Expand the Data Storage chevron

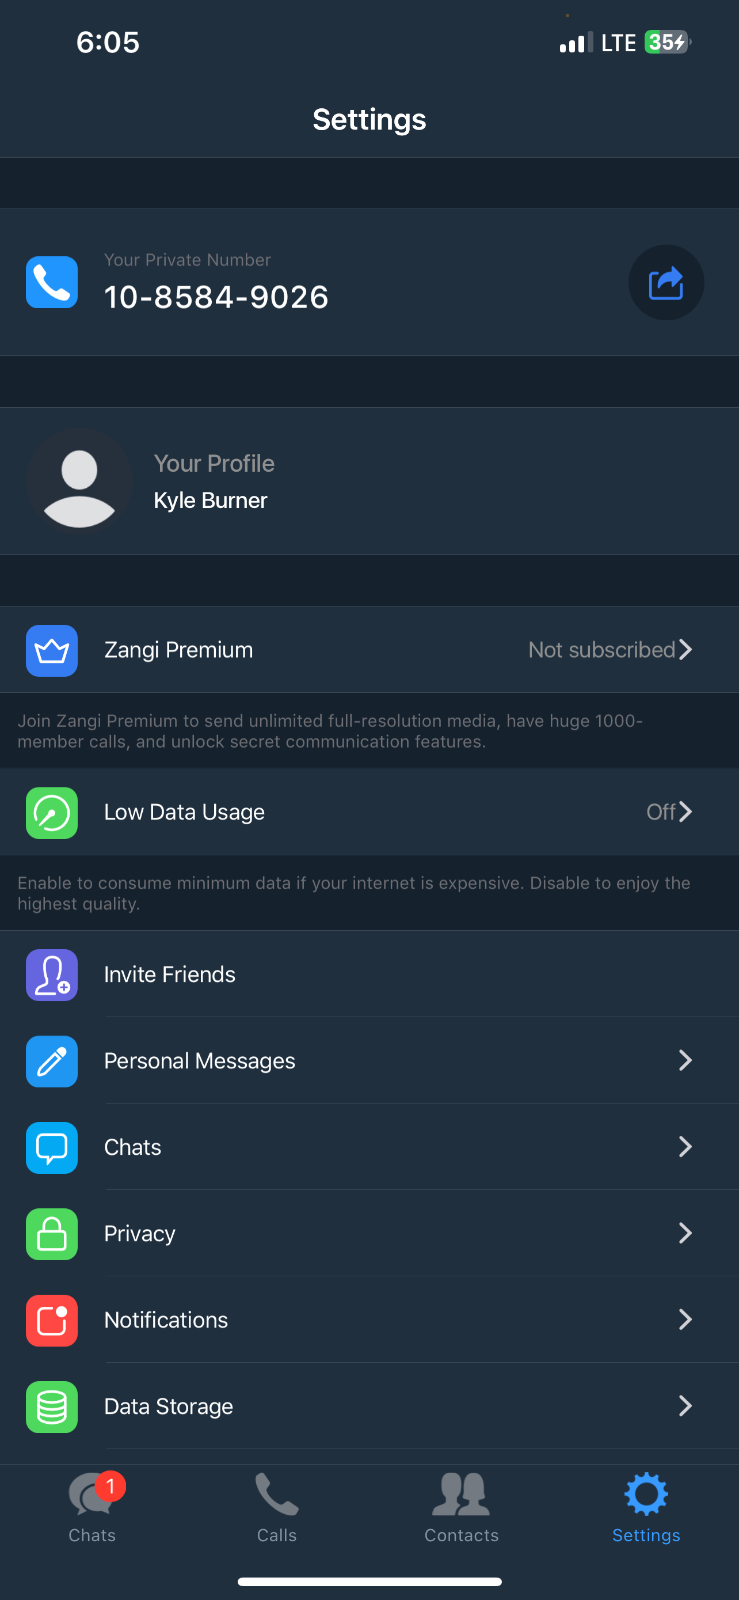pyautogui.click(x=685, y=1406)
